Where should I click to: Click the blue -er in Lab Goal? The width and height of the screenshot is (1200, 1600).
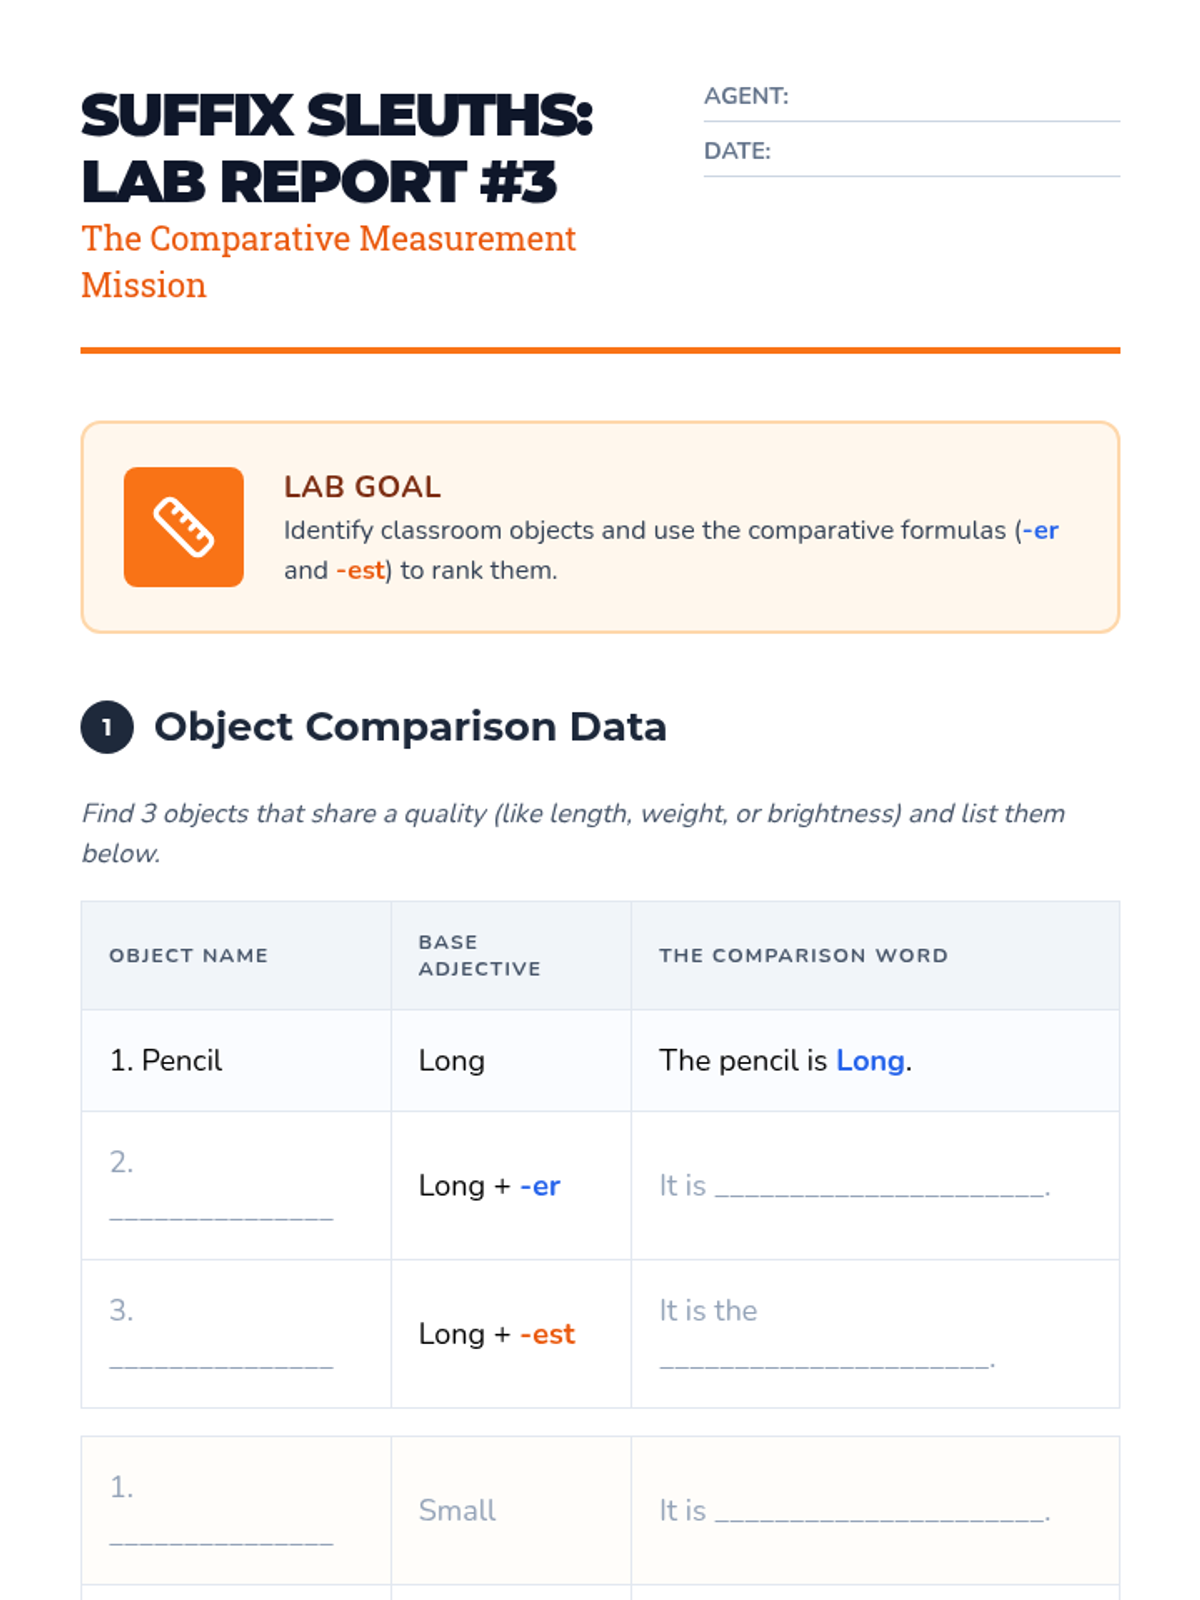point(1041,530)
